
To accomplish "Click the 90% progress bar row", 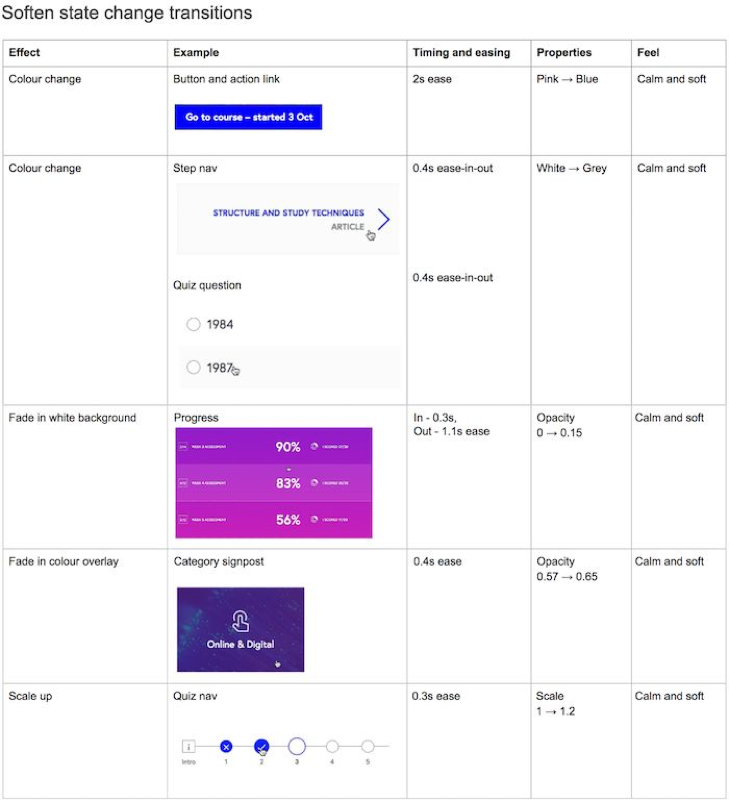I will click(x=274, y=446).
